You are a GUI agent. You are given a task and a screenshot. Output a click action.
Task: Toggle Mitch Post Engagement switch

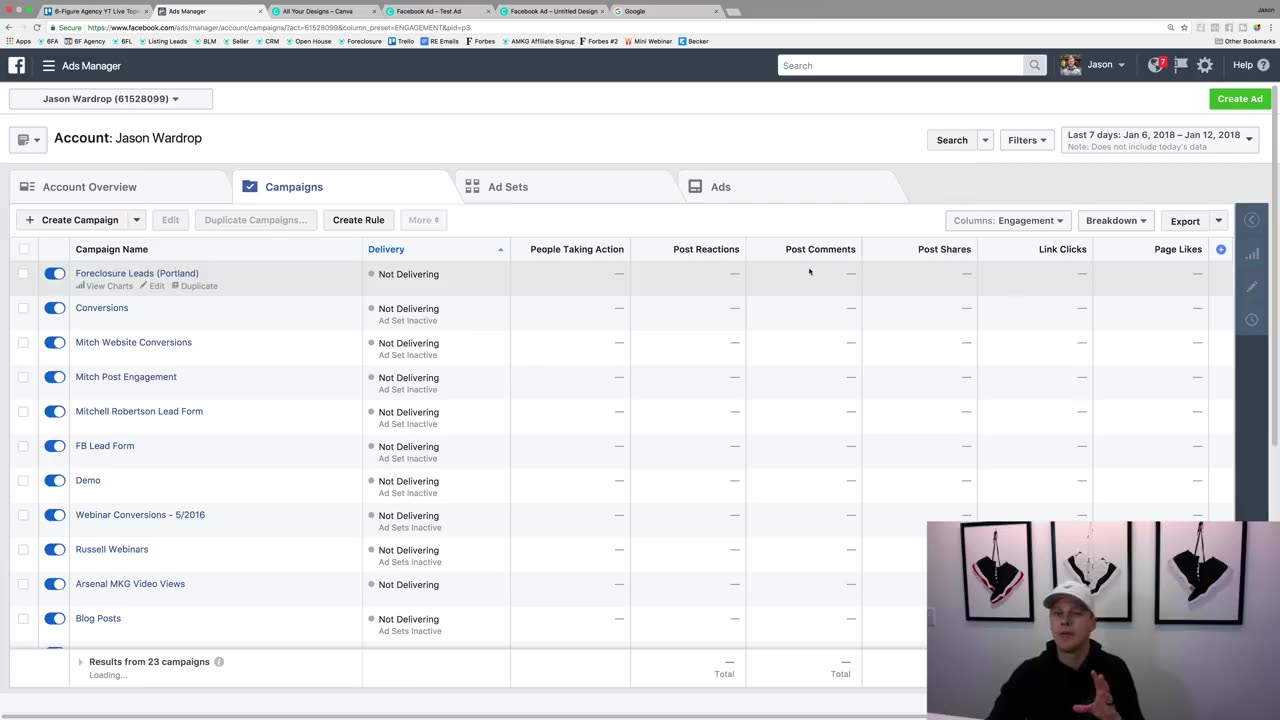coord(55,377)
